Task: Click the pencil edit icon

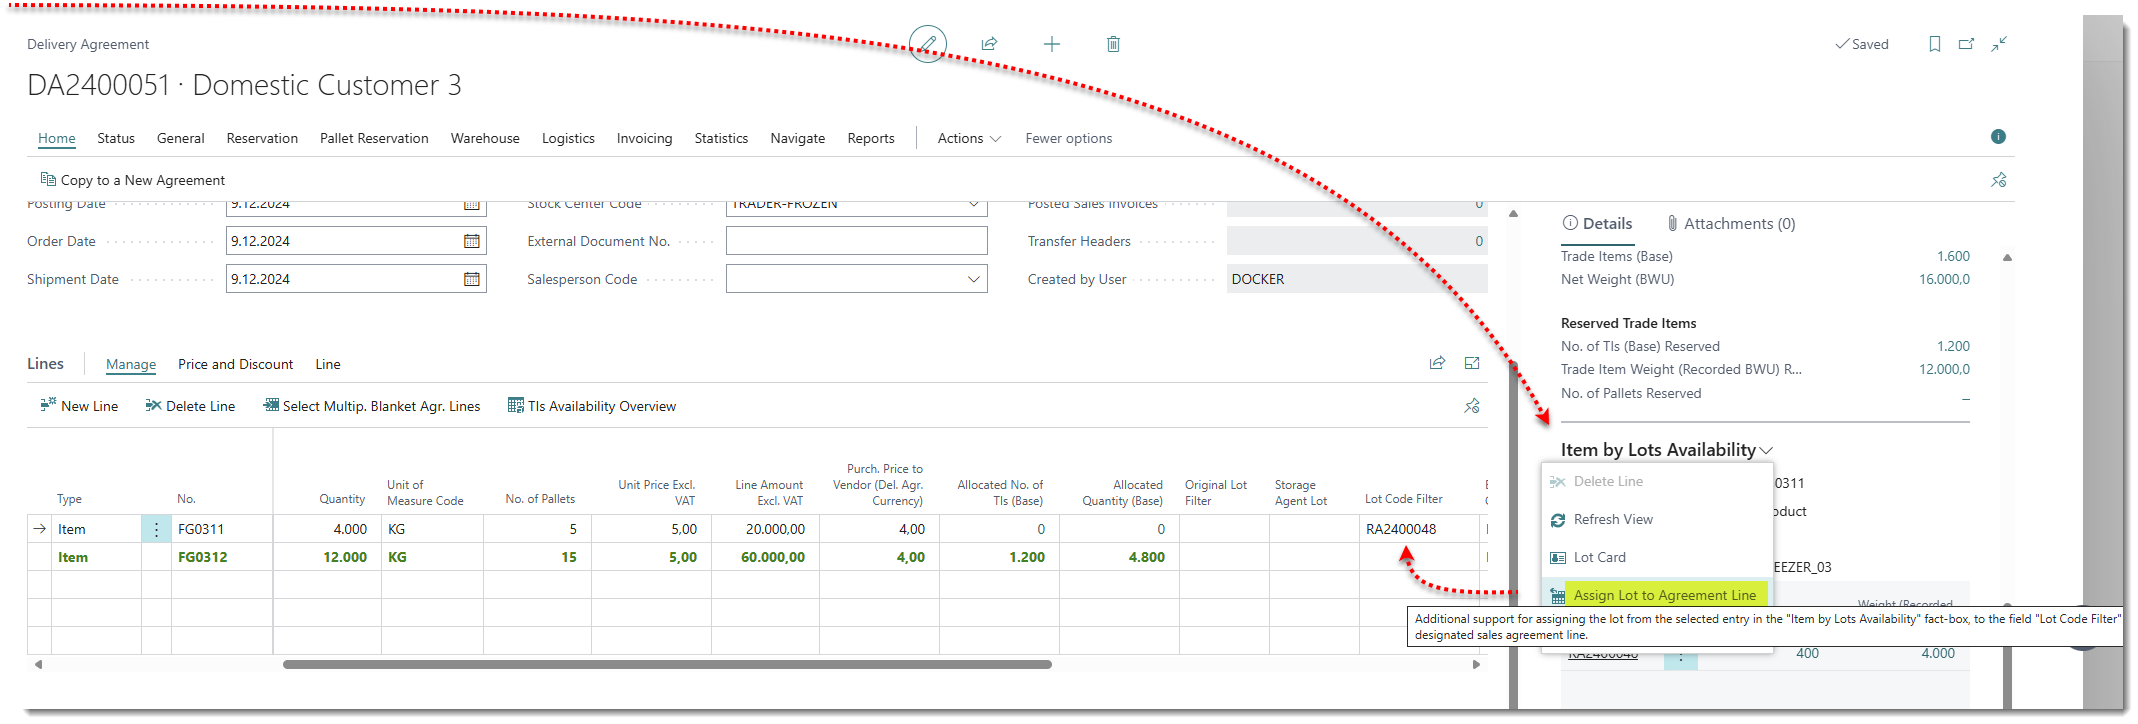Action: tap(928, 44)
